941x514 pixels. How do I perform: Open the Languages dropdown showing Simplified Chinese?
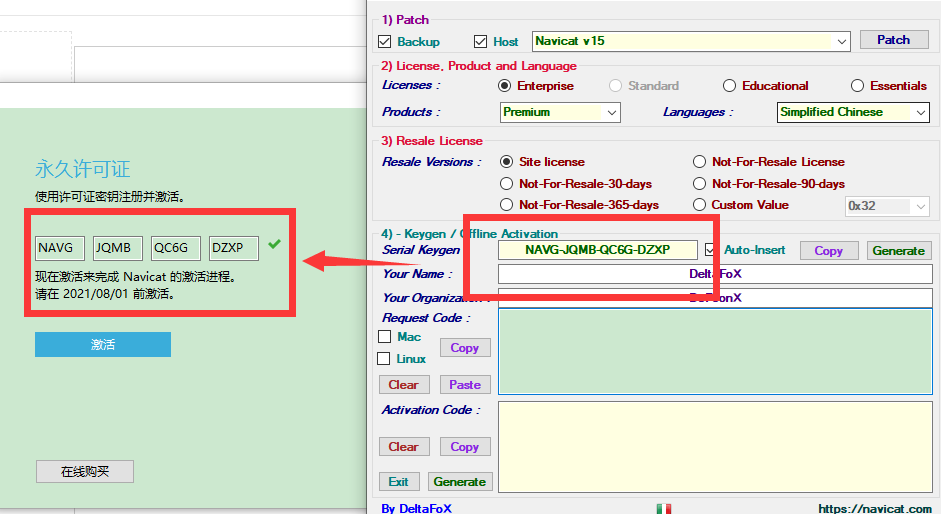pos(853,112)
